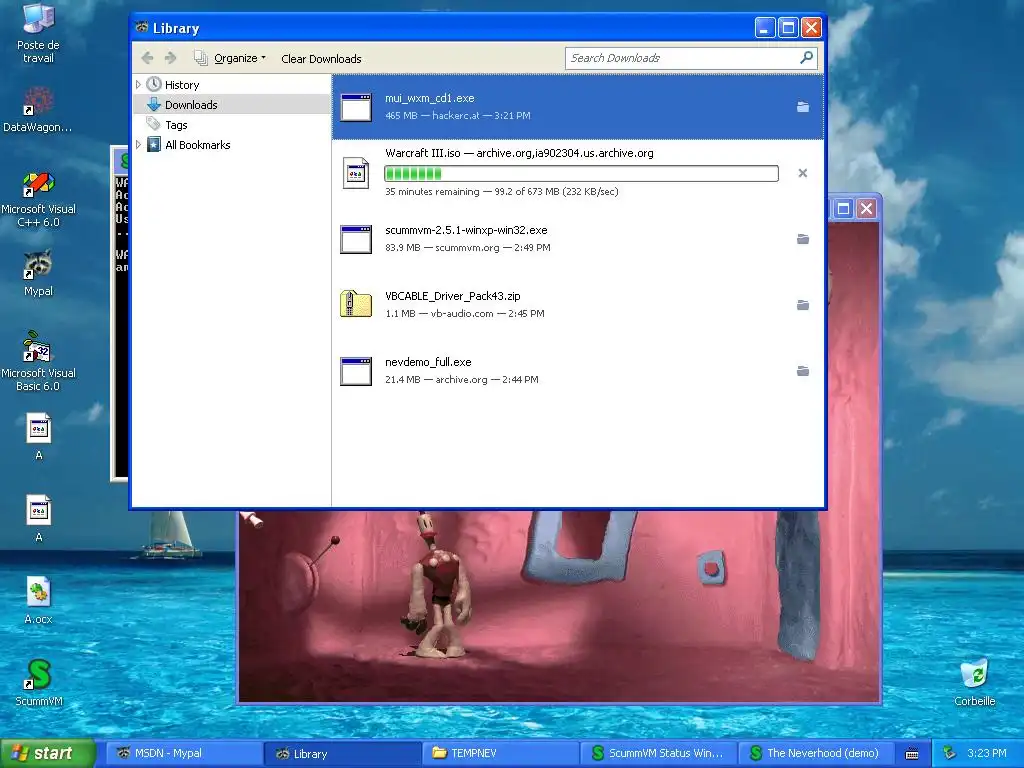Screen dimensions: 1024x768
Task: Open Microsoft Visual C++ 6.0 shortcut
Action: (38, 199)
